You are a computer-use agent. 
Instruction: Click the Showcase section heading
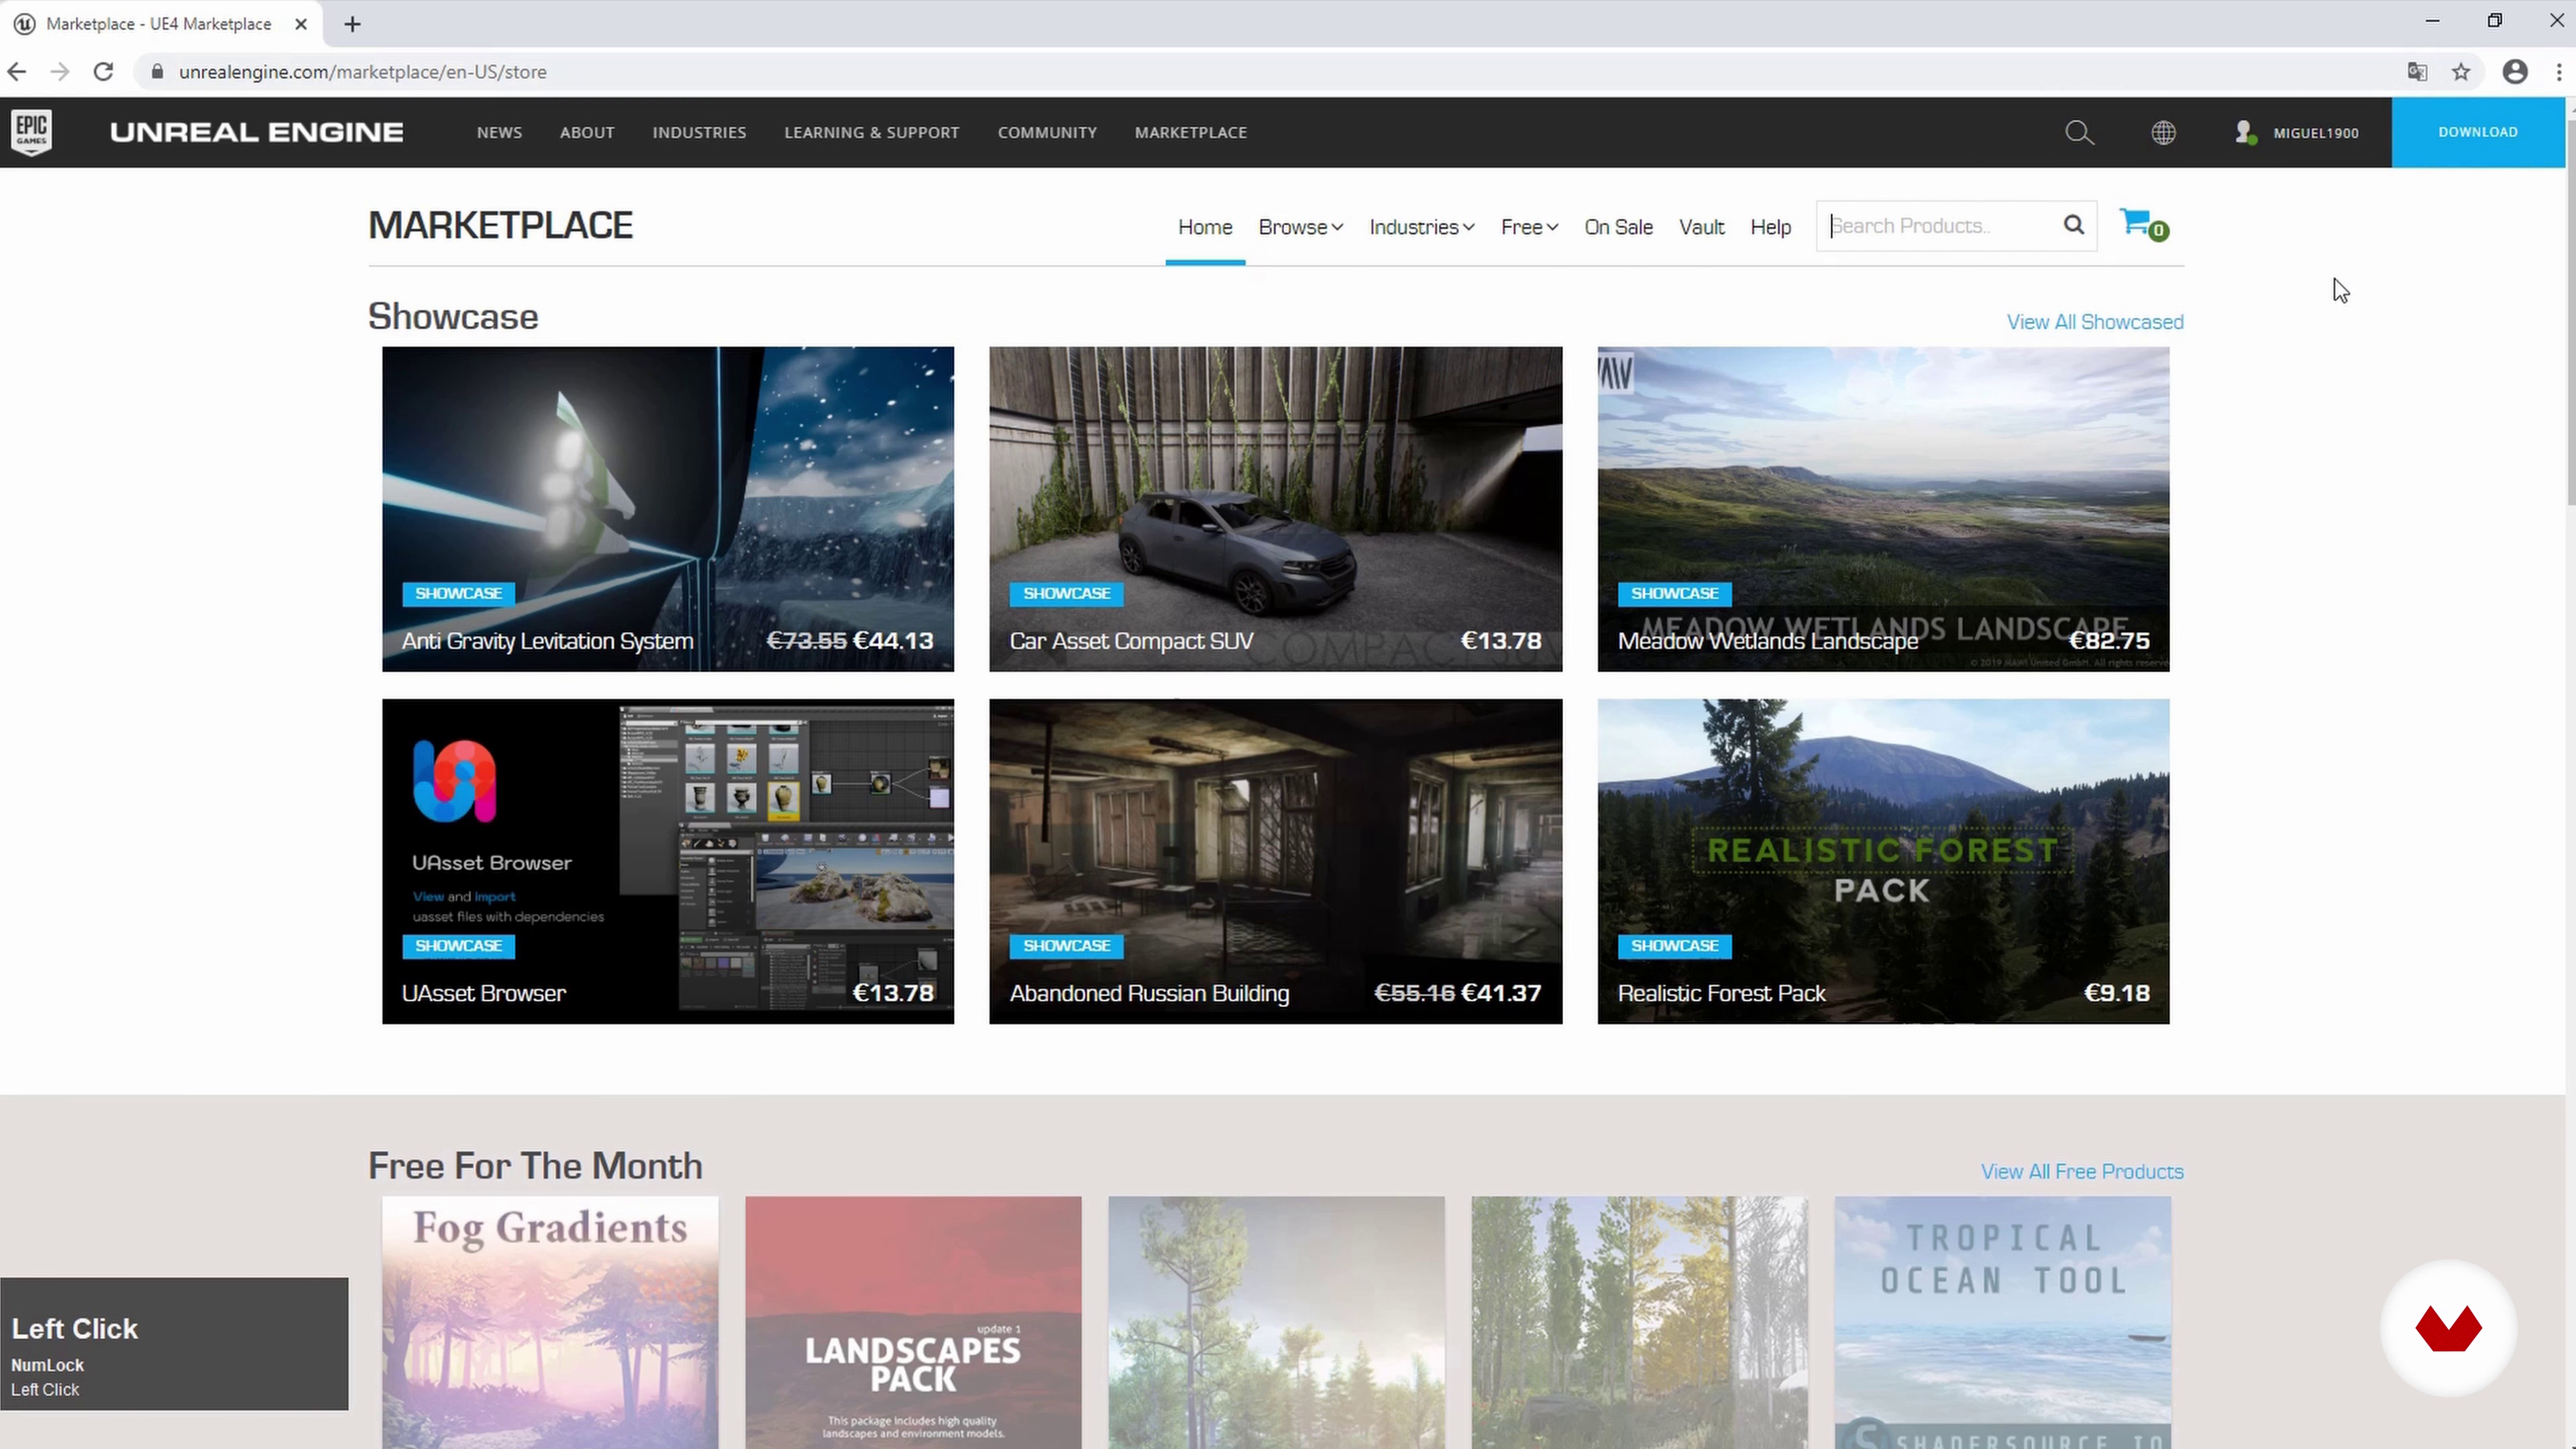point(453,317)
